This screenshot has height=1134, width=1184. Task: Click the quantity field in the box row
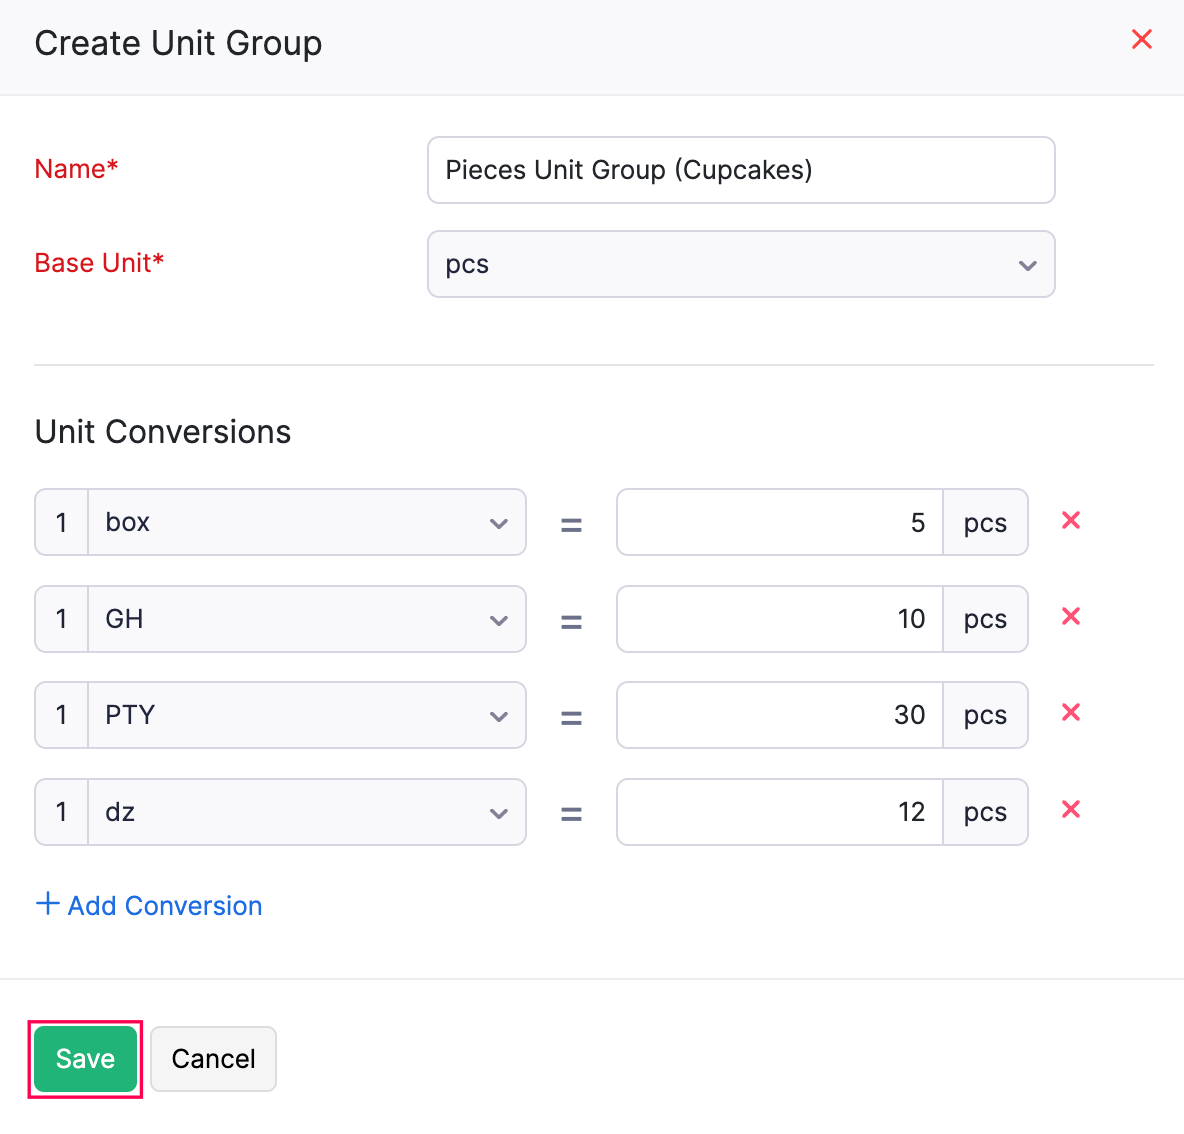(x=61, y=522)
